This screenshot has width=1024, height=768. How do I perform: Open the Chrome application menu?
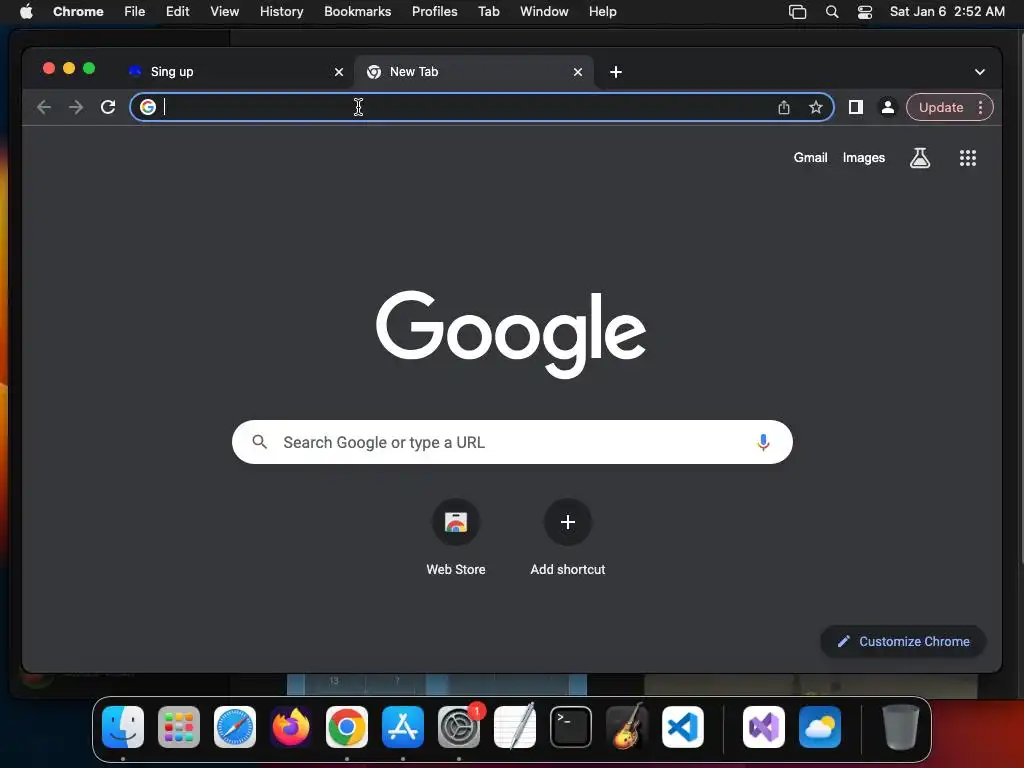[x=78, y=12]
